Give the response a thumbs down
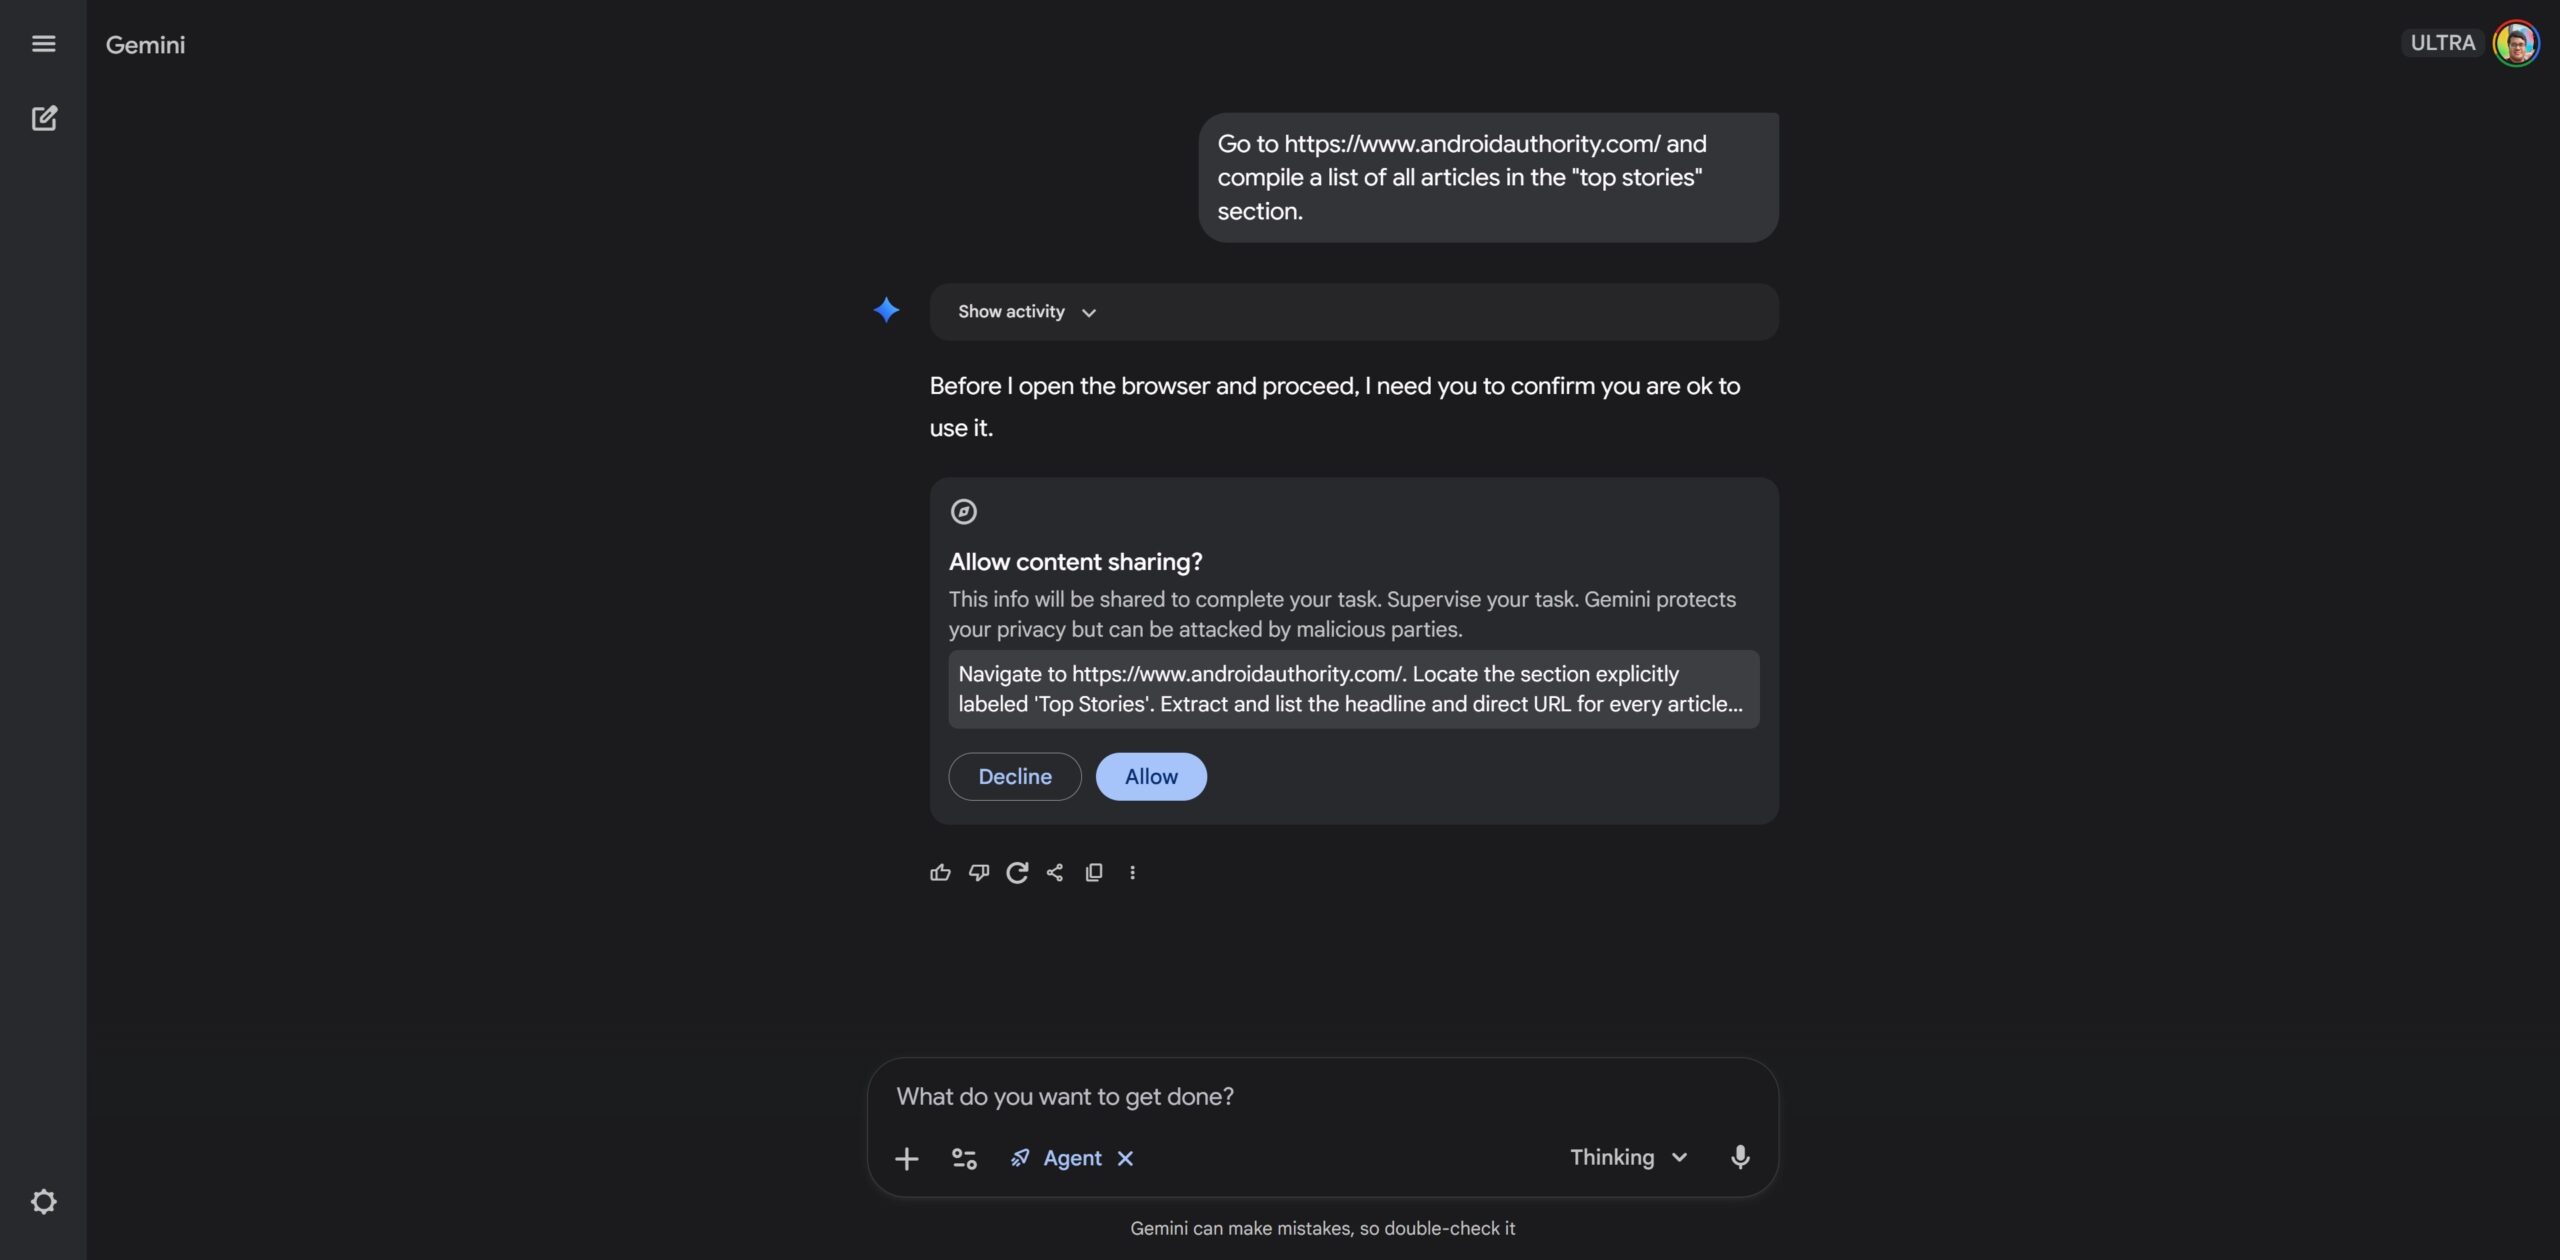 [x=978, y=872]
